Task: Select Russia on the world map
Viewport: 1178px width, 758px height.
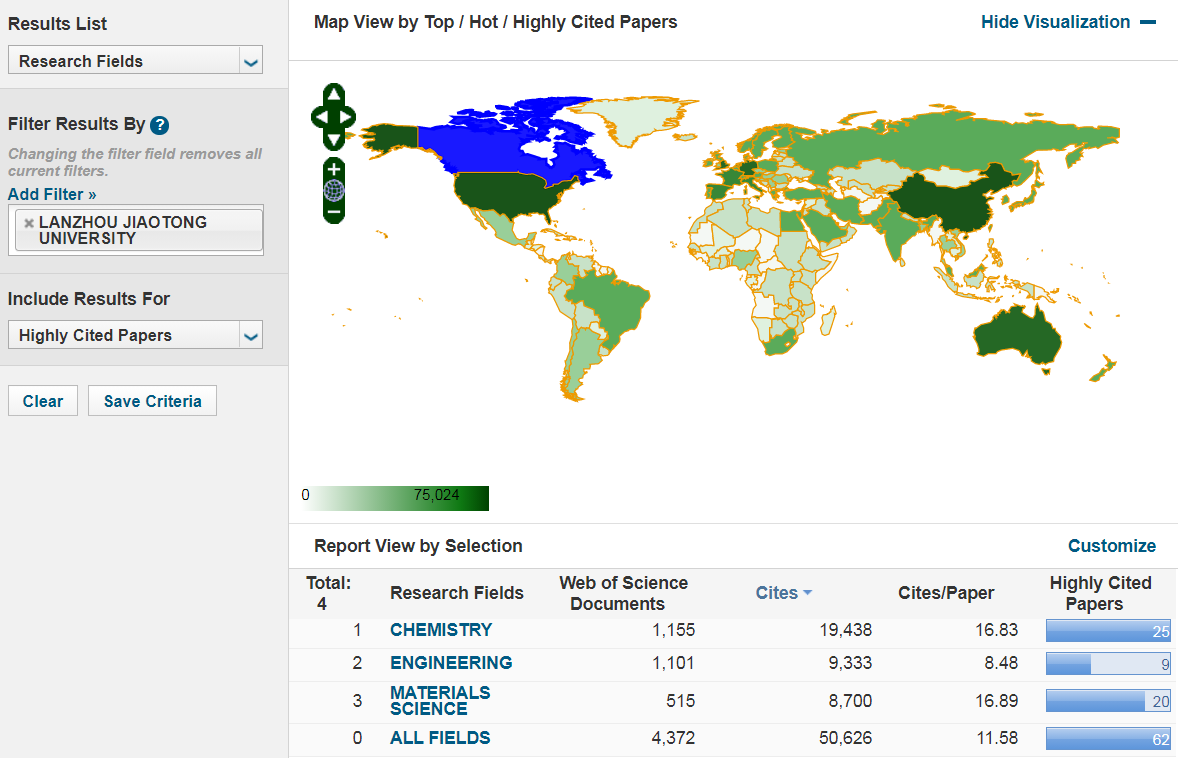Action: click(x=939, y=143)
